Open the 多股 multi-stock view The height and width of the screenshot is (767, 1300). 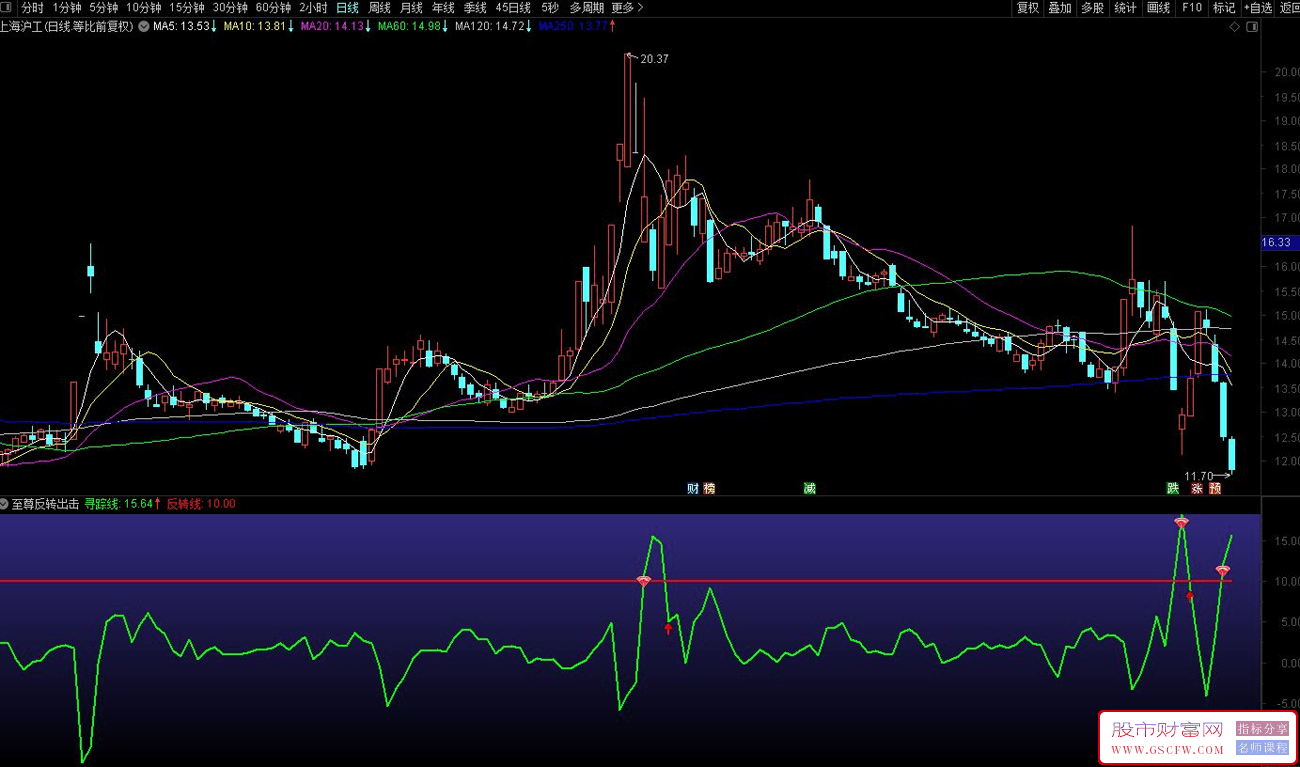tap(1093, 7)
